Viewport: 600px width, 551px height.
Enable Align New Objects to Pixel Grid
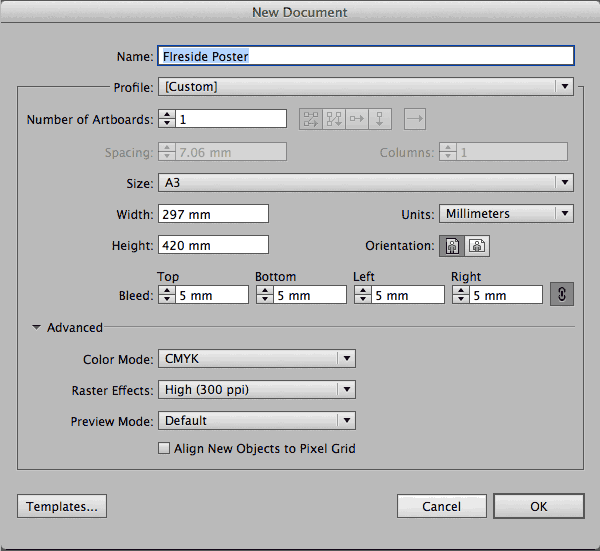164,448
